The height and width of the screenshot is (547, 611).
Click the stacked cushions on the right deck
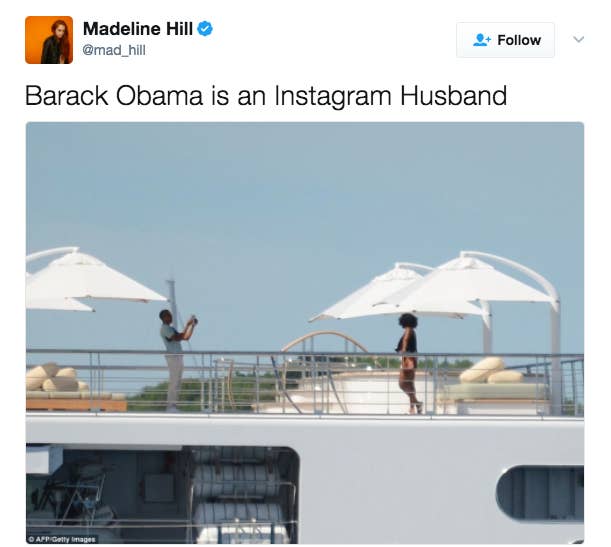pyautogui.click(x=490, y=371)
